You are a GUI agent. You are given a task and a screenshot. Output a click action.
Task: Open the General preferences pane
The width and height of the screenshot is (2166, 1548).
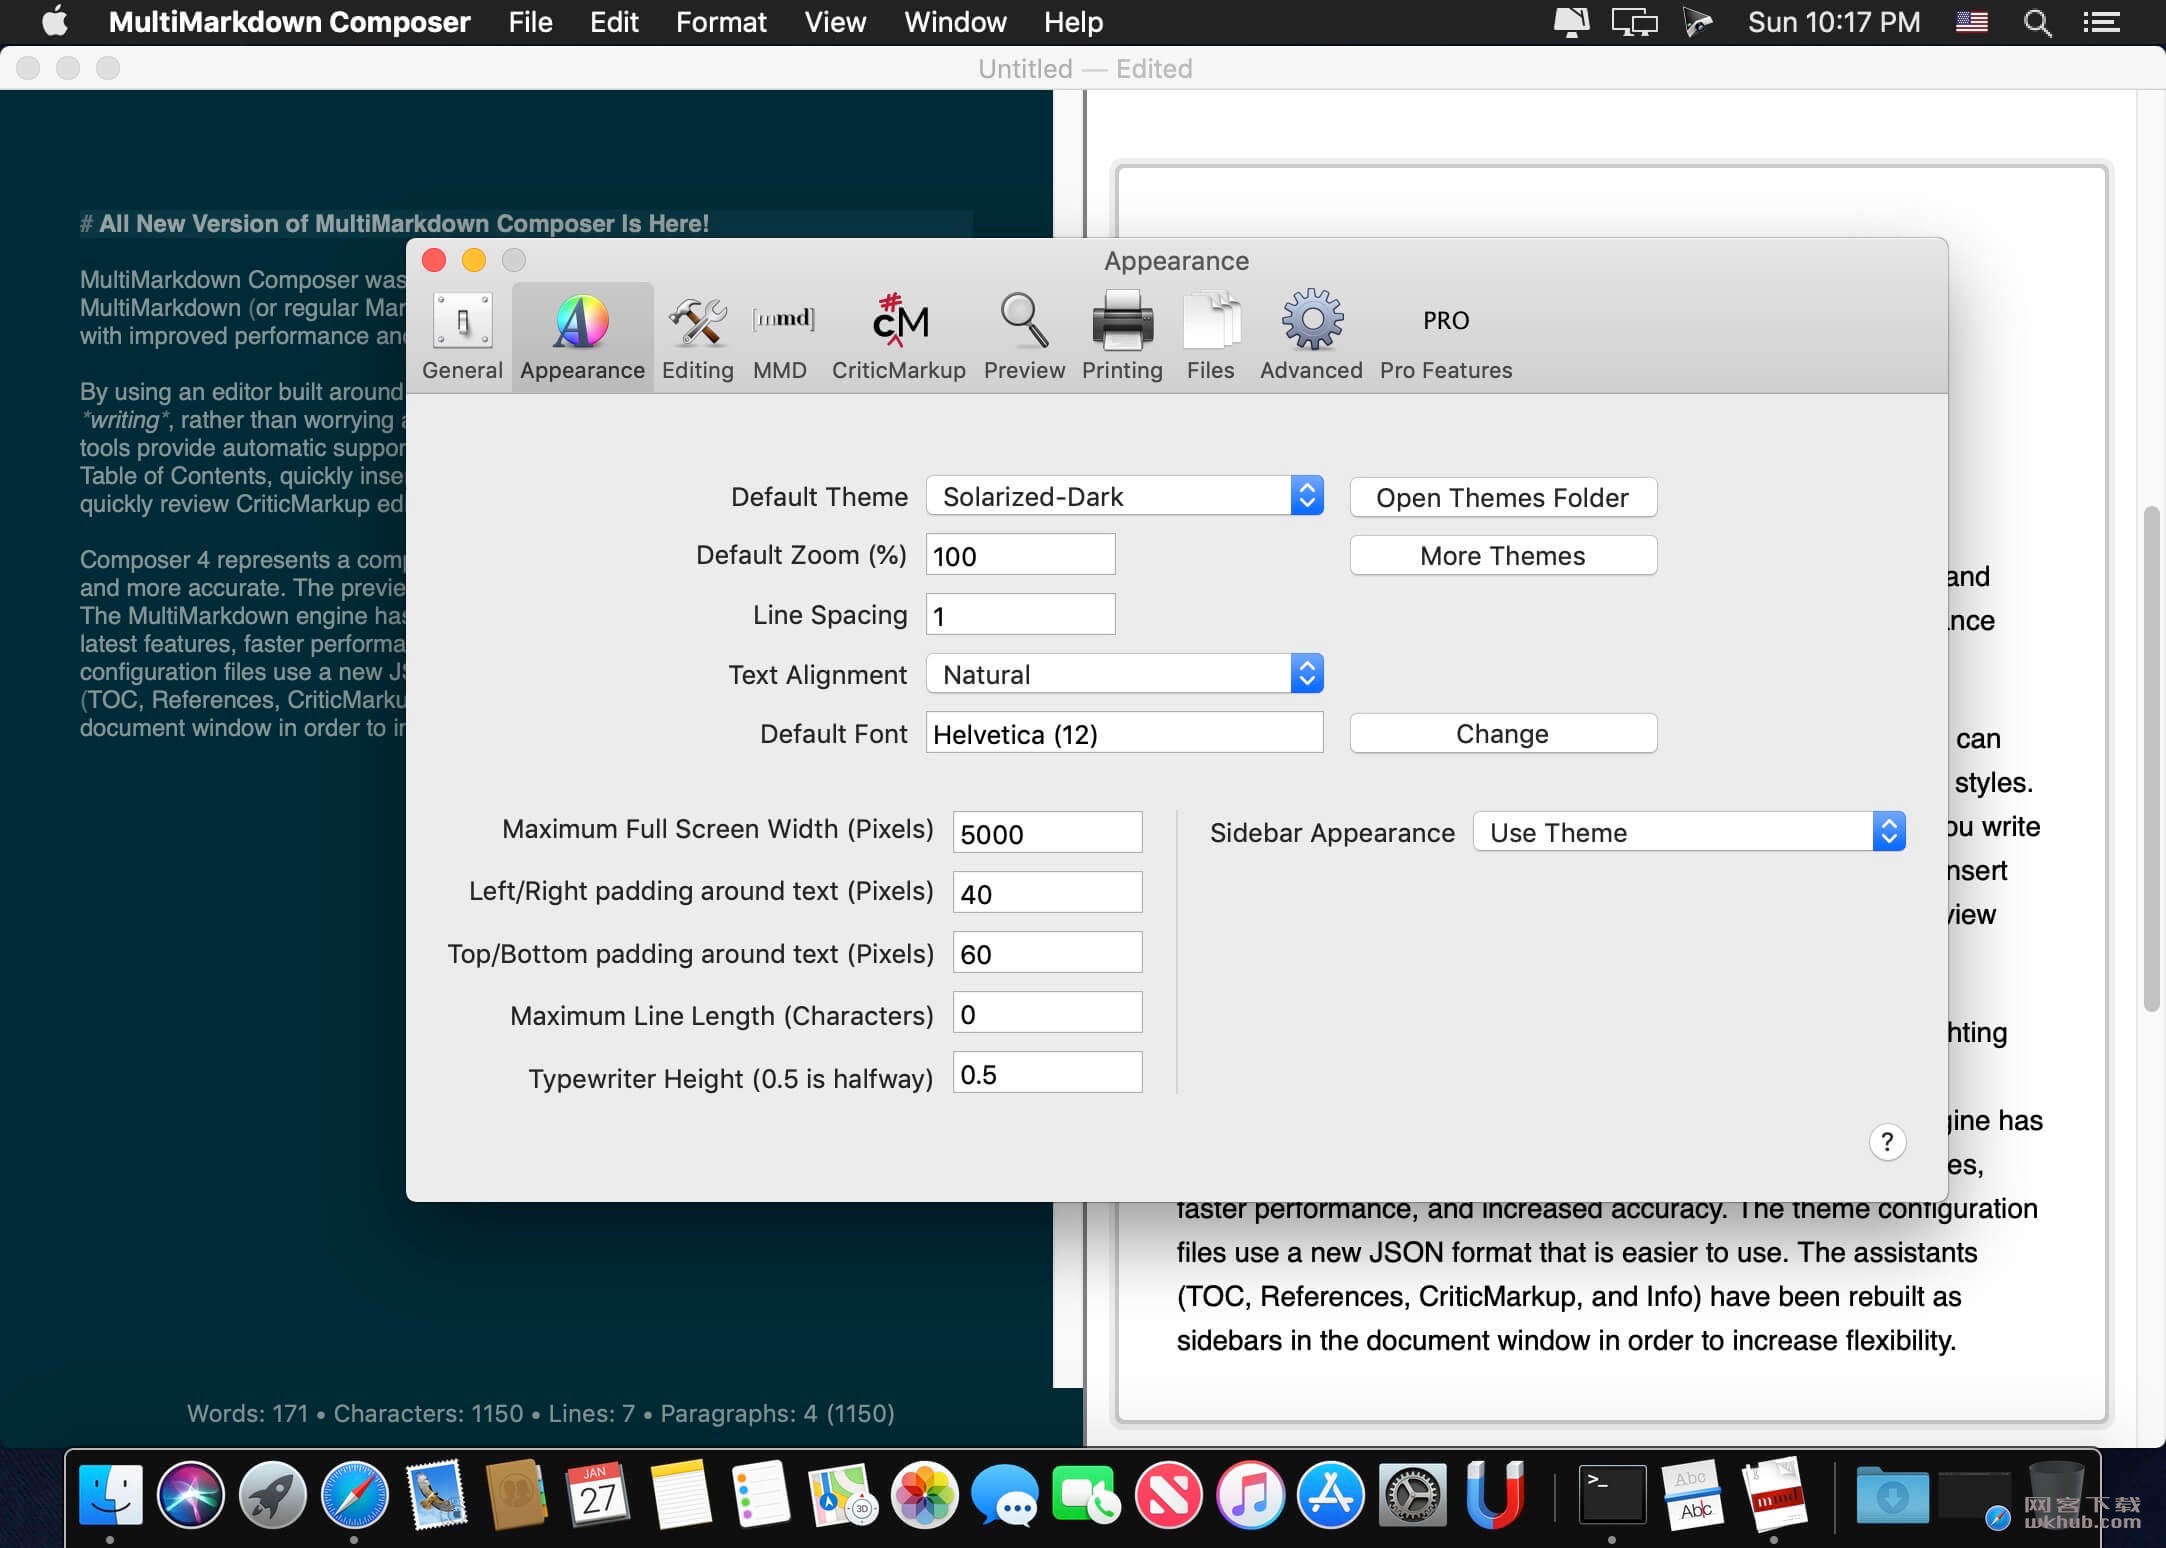[462, 337]
